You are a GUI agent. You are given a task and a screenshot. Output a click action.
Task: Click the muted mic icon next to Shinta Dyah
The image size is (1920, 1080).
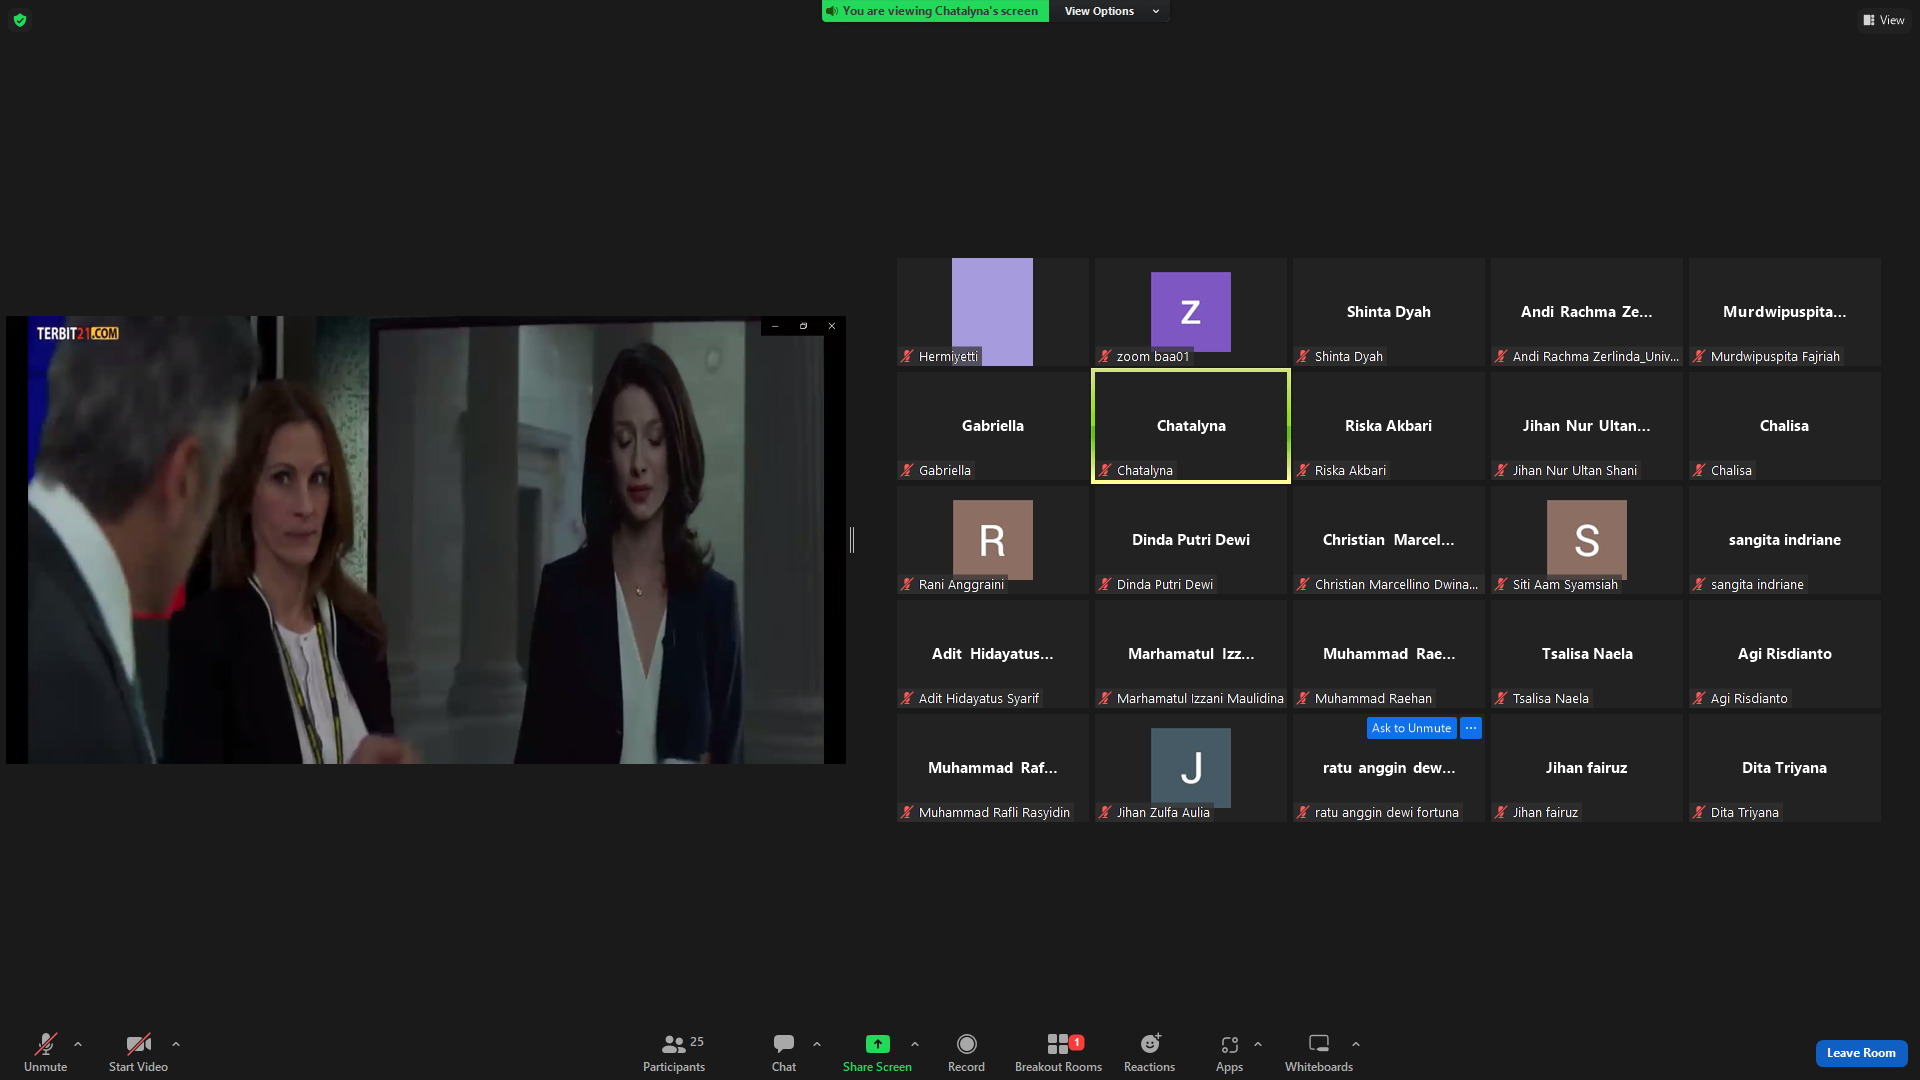1303,356
